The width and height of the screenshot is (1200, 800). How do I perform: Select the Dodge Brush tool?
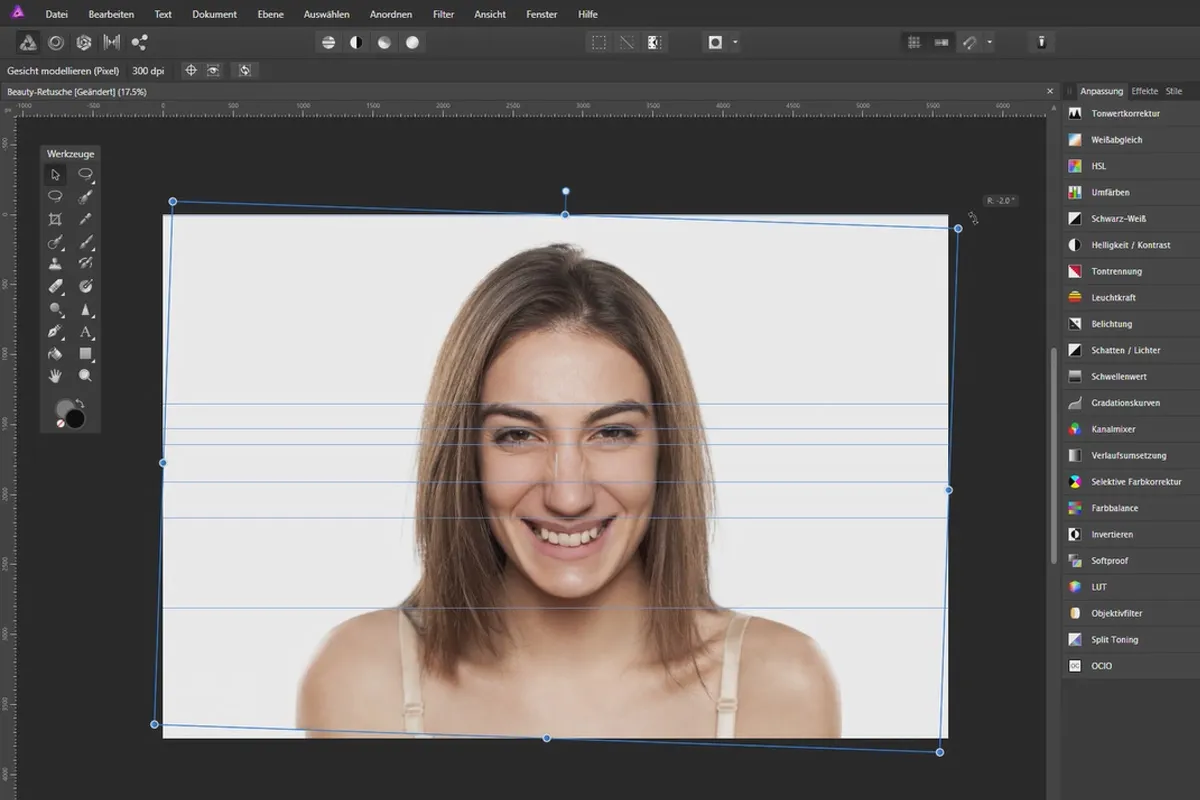56,309
